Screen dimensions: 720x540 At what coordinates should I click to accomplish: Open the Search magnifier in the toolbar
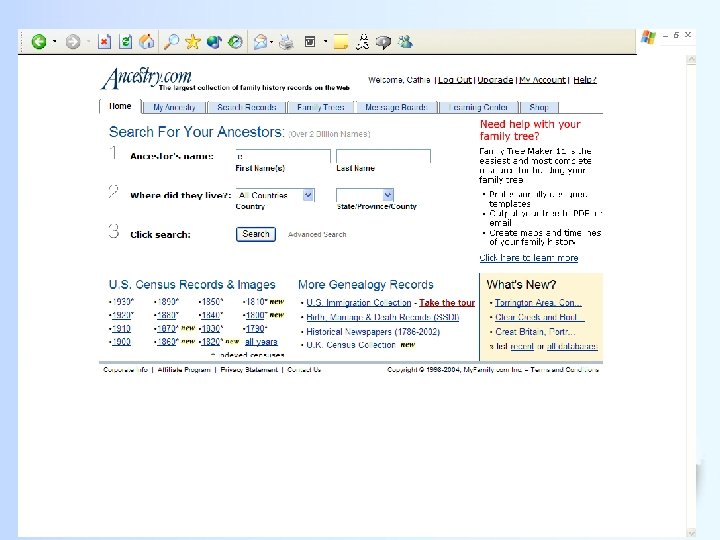tap(172, 42)
